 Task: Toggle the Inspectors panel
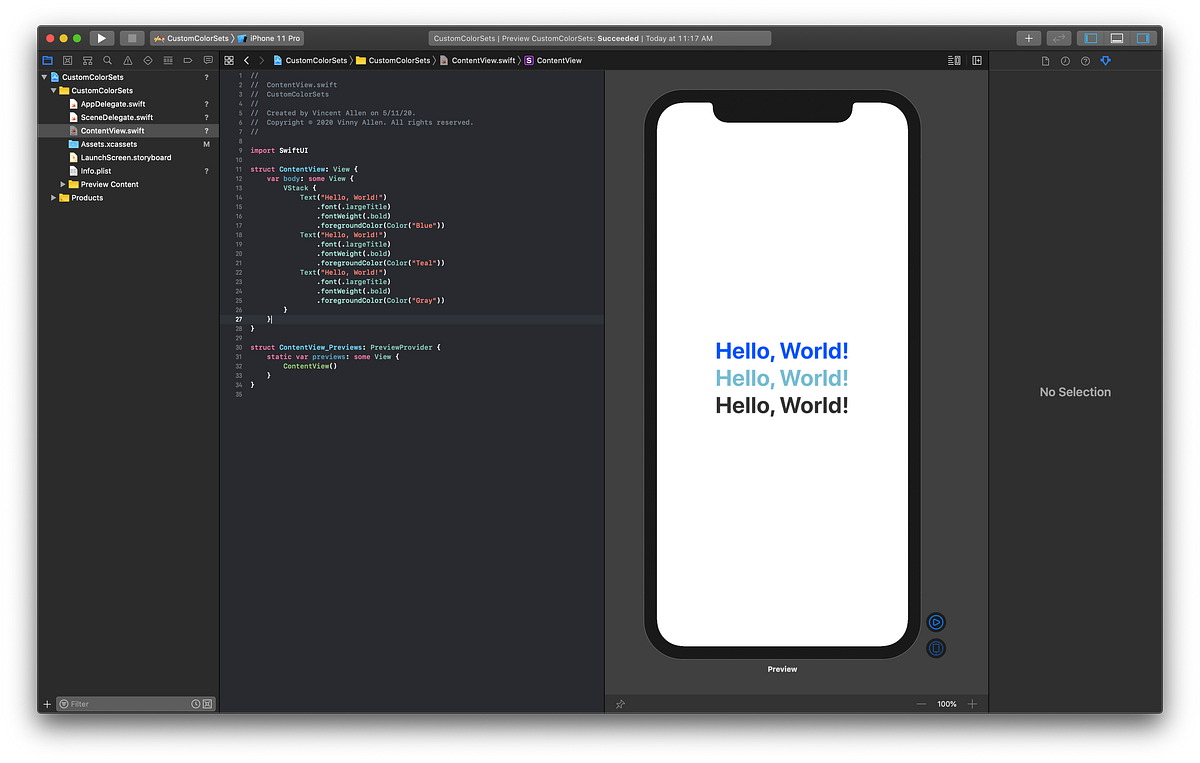(x=1144, y=37)
